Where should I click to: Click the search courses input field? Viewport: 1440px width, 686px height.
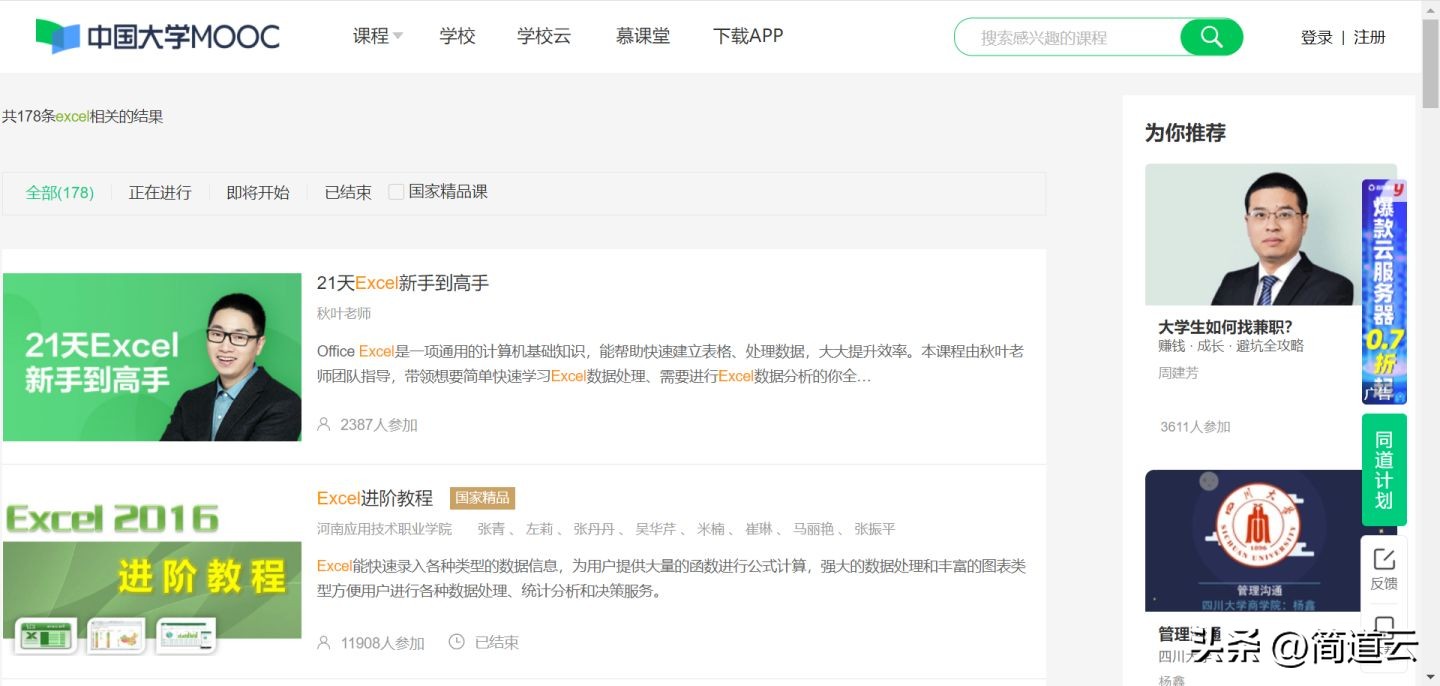coord(1067,37)
